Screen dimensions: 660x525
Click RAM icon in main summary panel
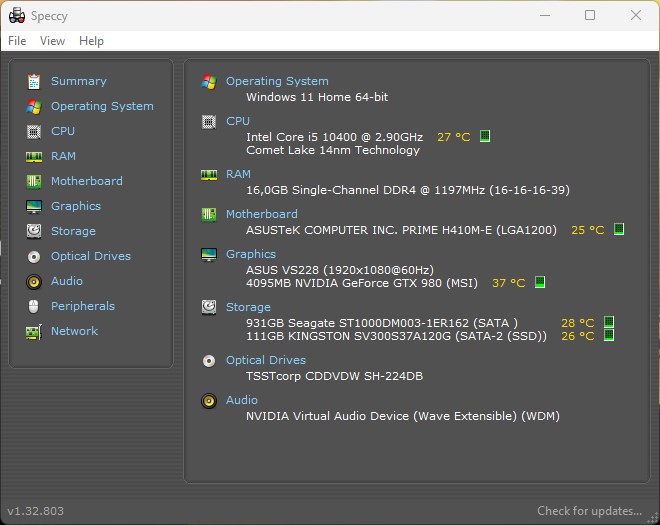(x=209, y=175)
